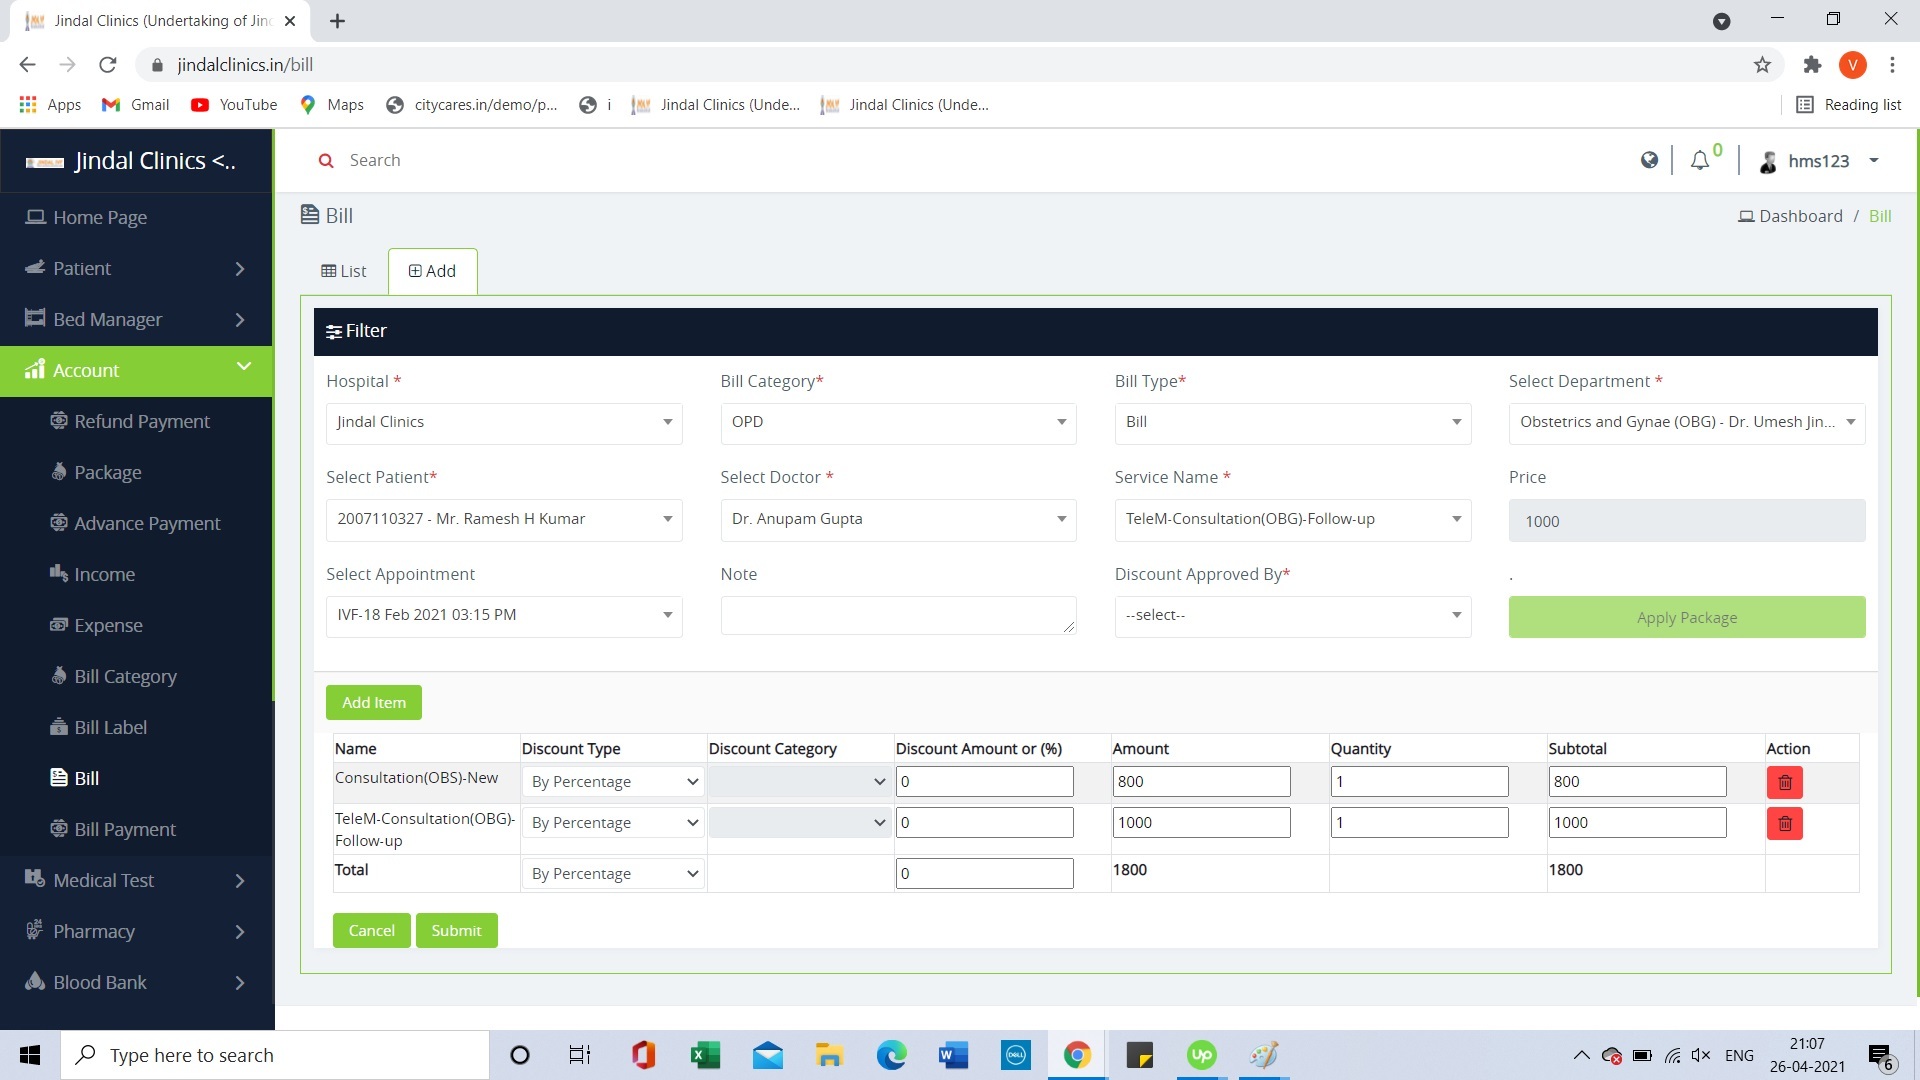
Task: Open Bill Payment sidebar item
Action: click(x=124, y=829)
